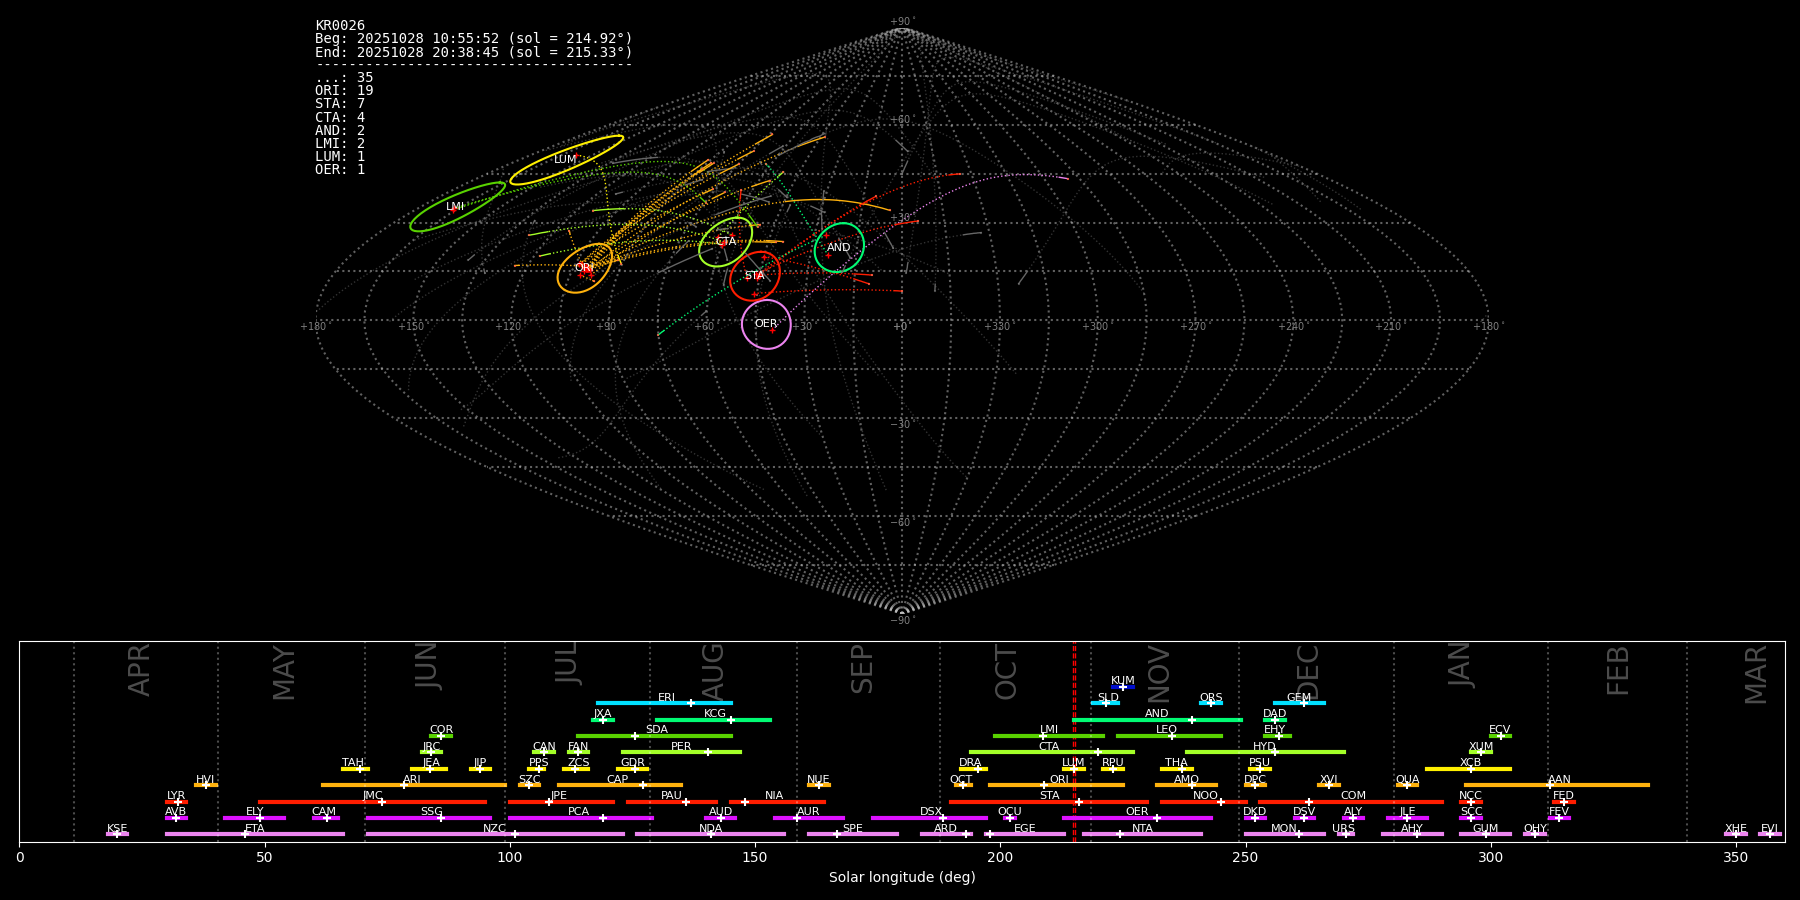
Task: Select the cyan GEM shower bar
Action: pos(1299,703)
